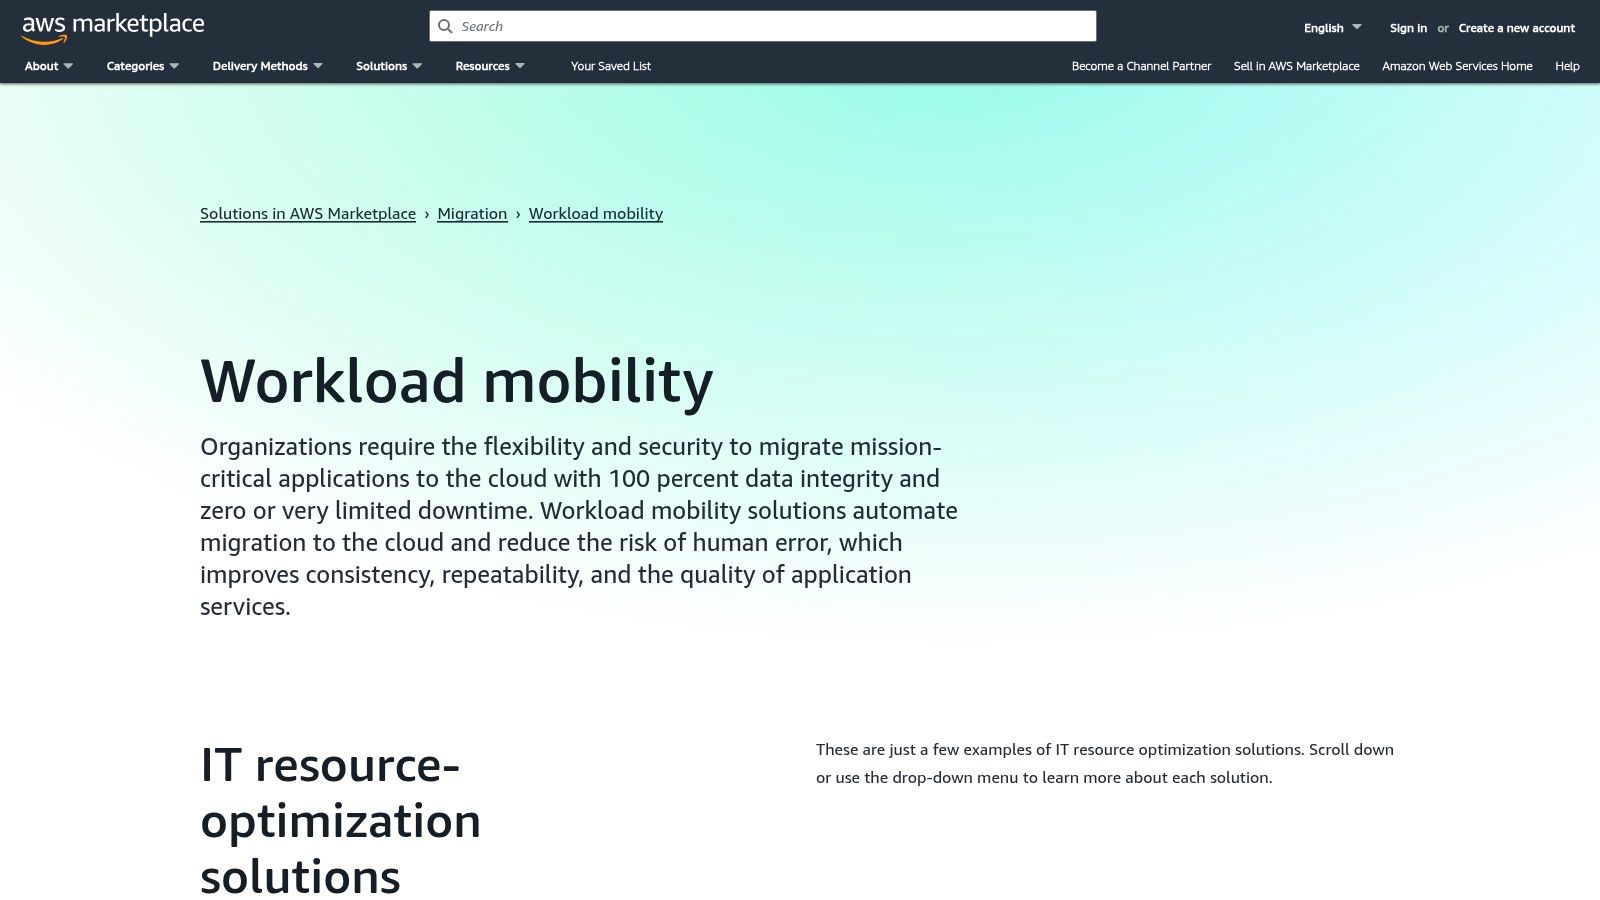This screenshot has width=1600, height=900.
Task: Select Help in the top navigation
Action: 1566,66
